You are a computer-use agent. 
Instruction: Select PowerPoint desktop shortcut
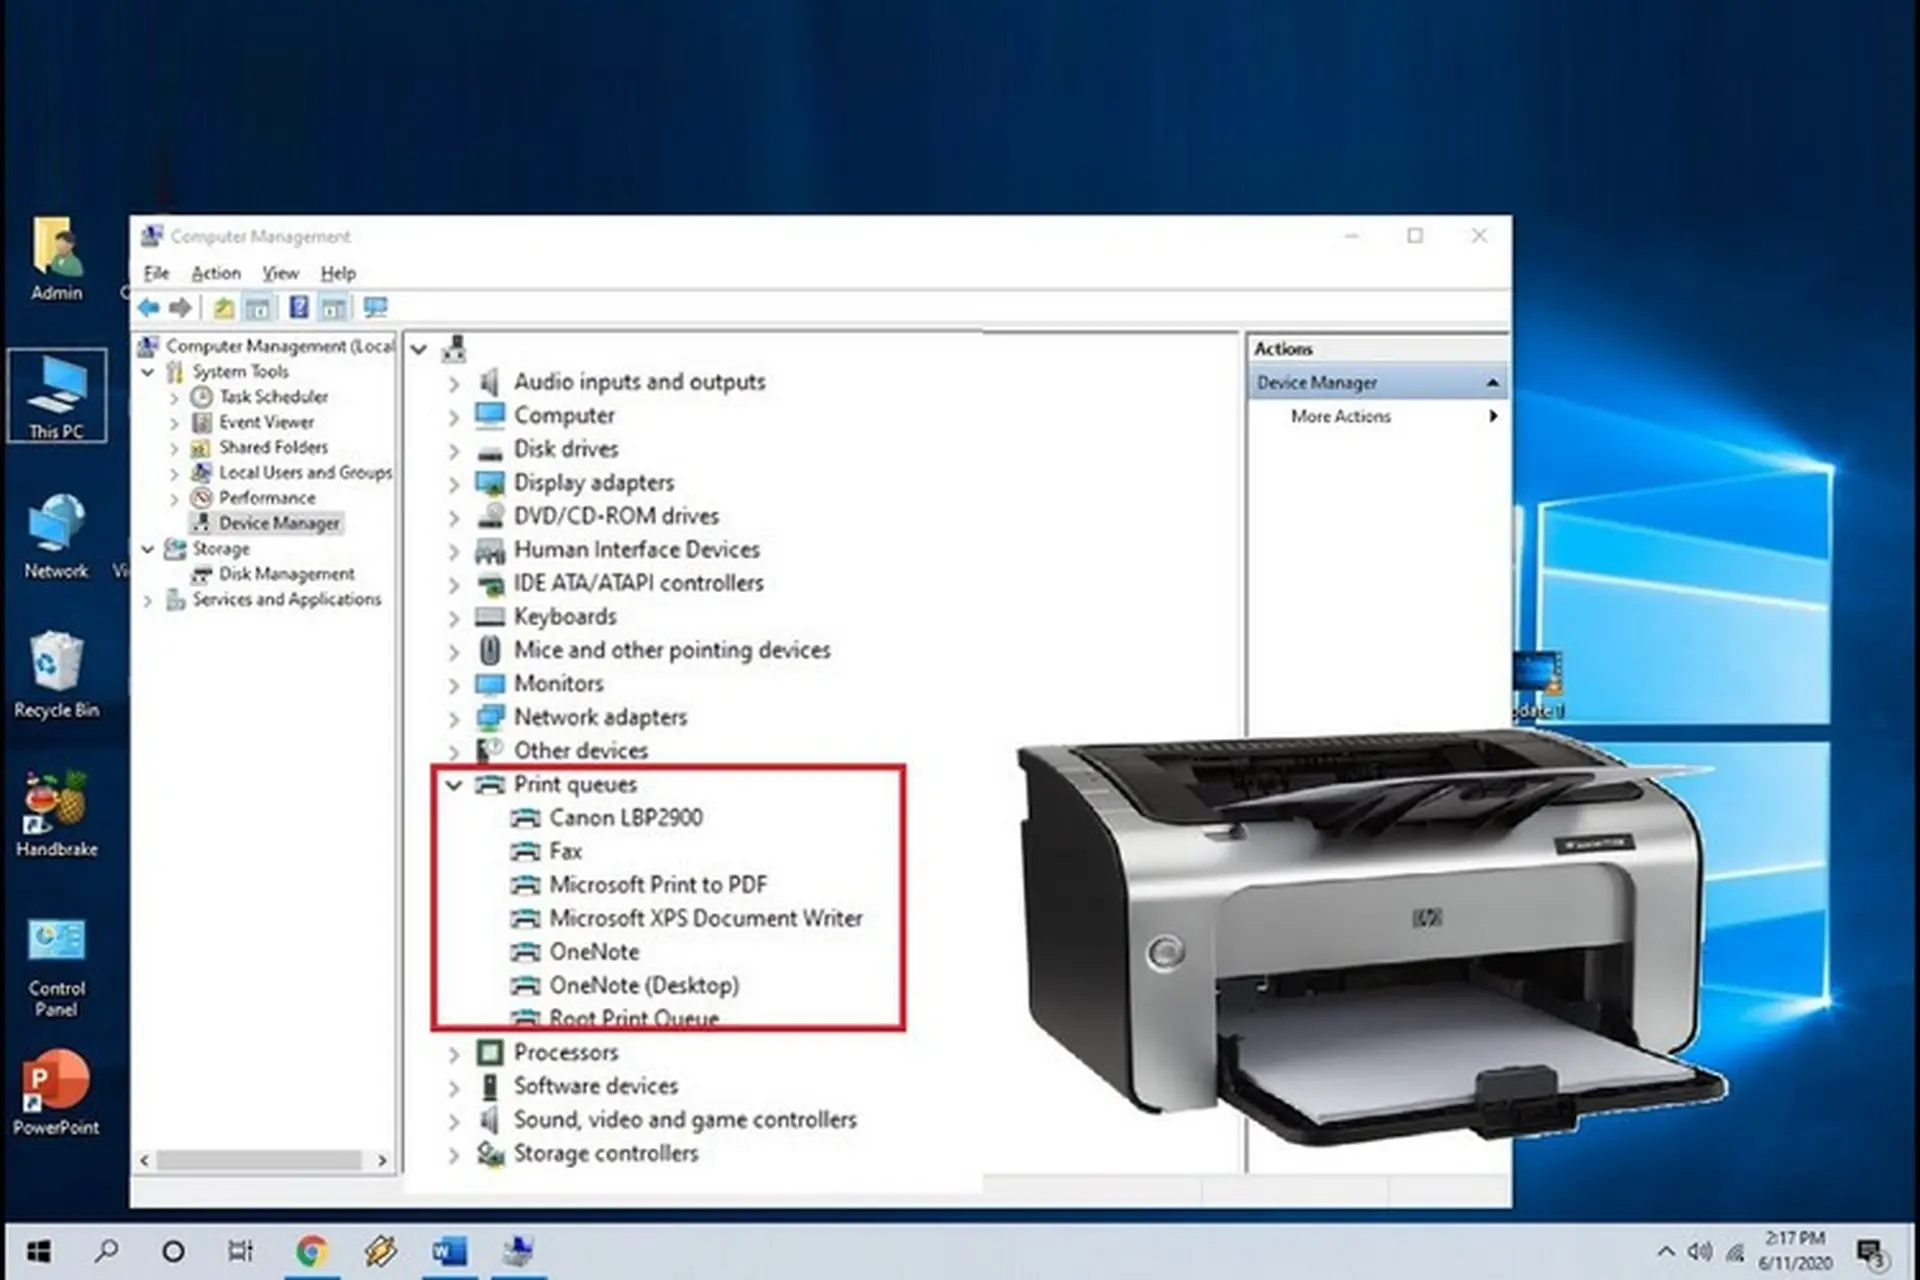click(56, 1093)
